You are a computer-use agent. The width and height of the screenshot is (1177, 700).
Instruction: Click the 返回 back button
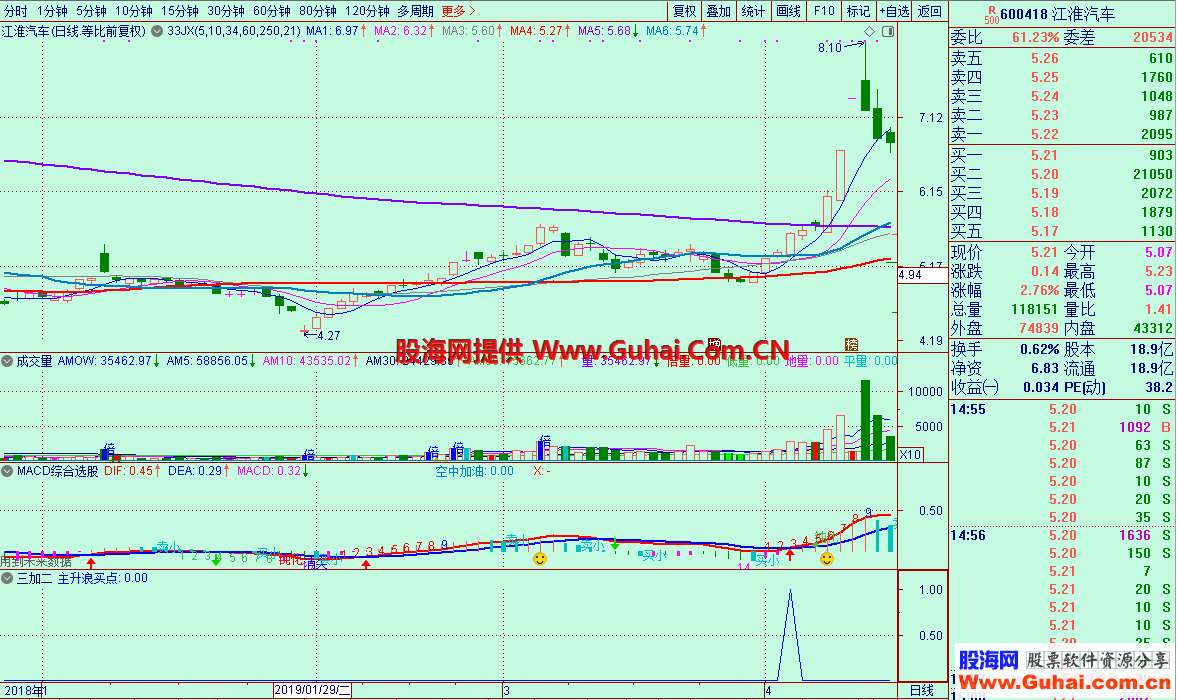click(x=929, y=11)
